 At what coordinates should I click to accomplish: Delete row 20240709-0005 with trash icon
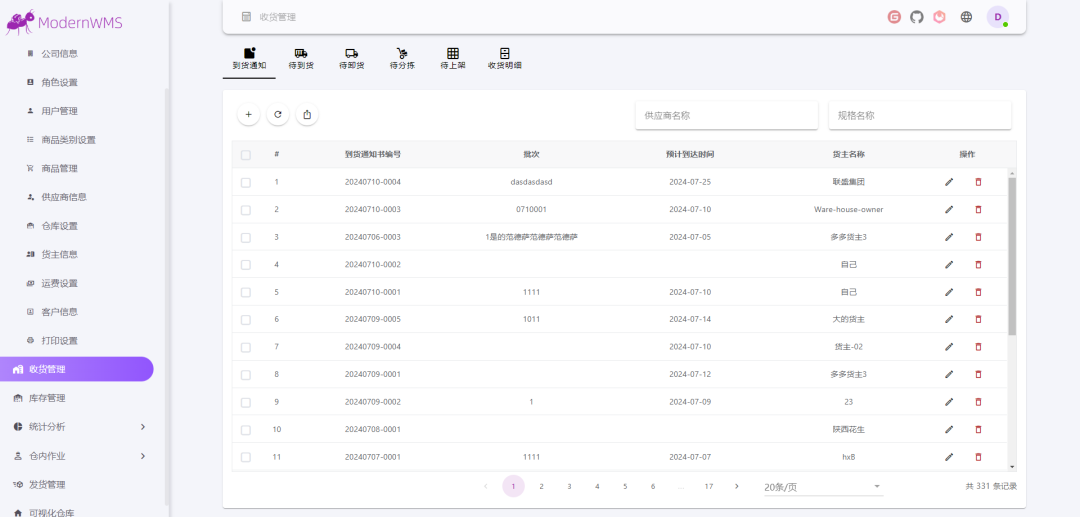tap(978, 320)
